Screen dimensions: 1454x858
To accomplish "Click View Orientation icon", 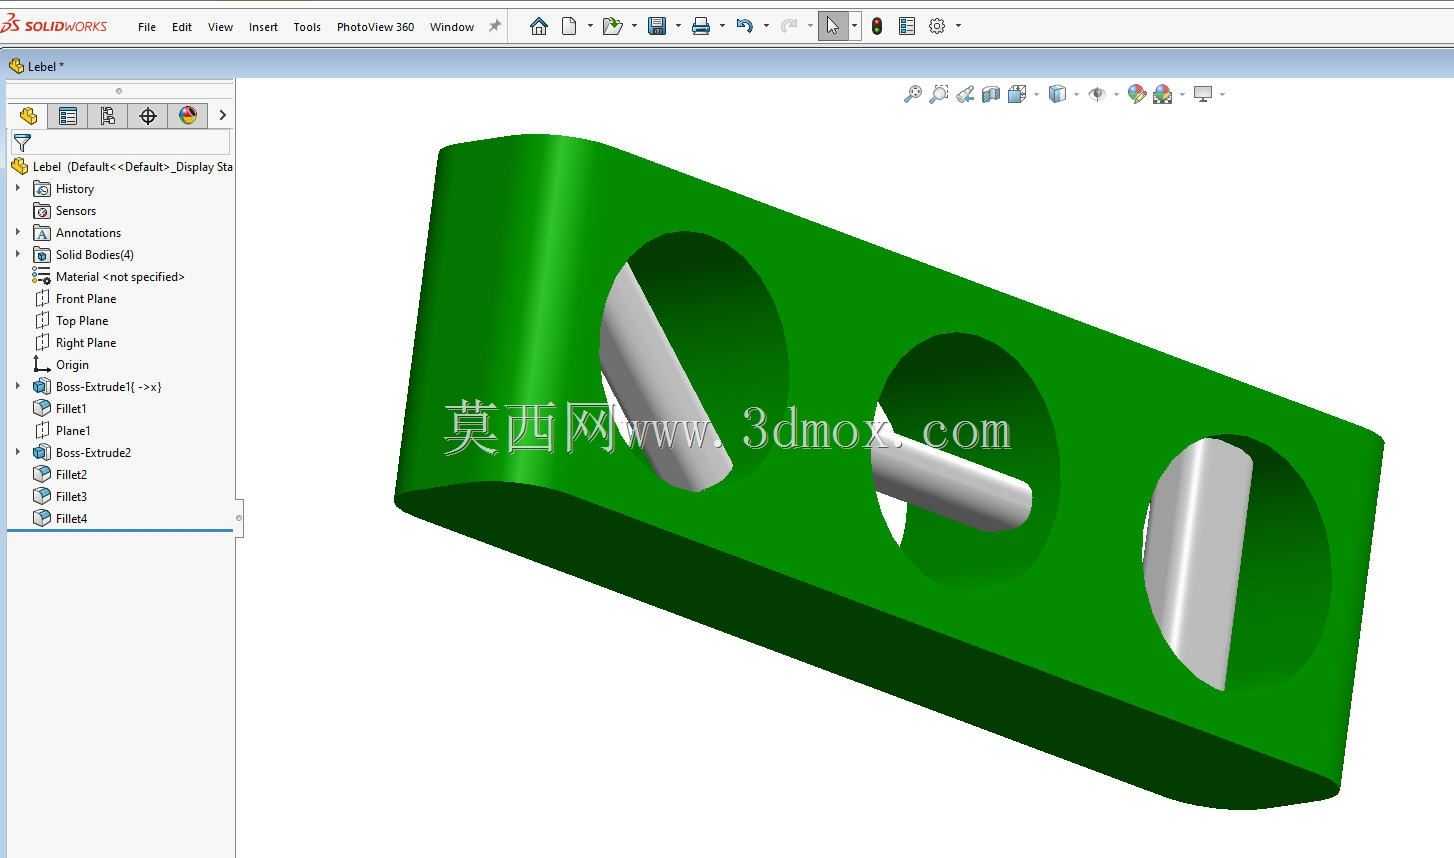I will pos(1017,94).
